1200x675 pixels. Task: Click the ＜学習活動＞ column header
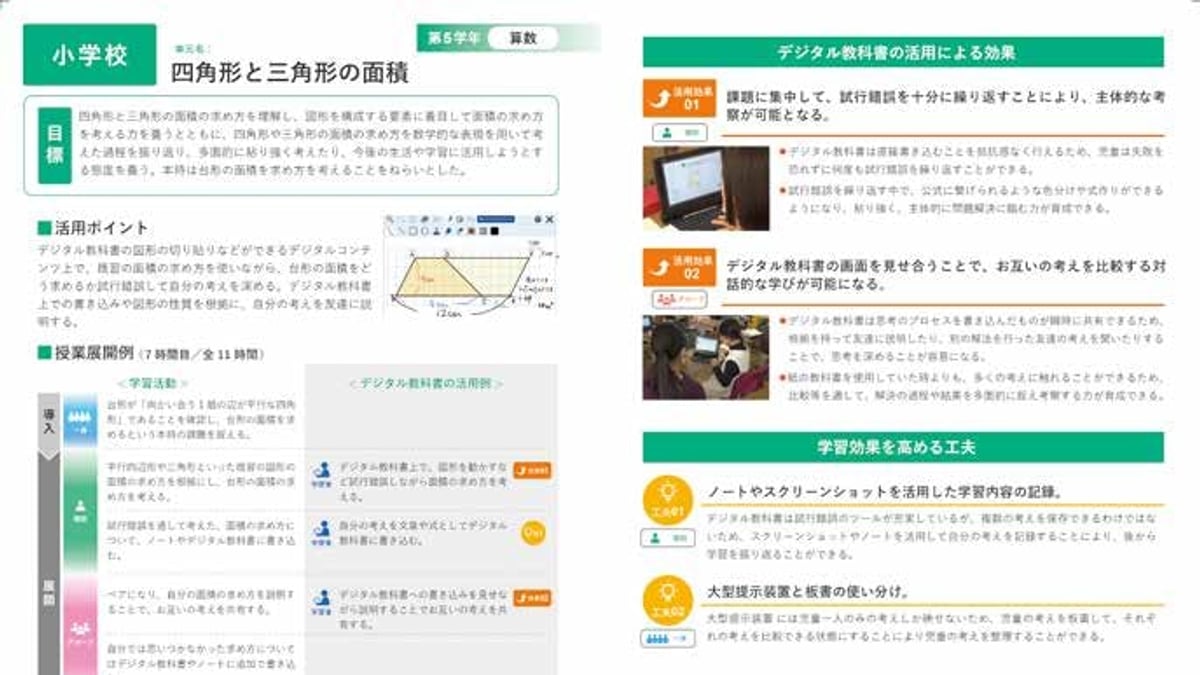pyautogui.click(x=152, y=383)
